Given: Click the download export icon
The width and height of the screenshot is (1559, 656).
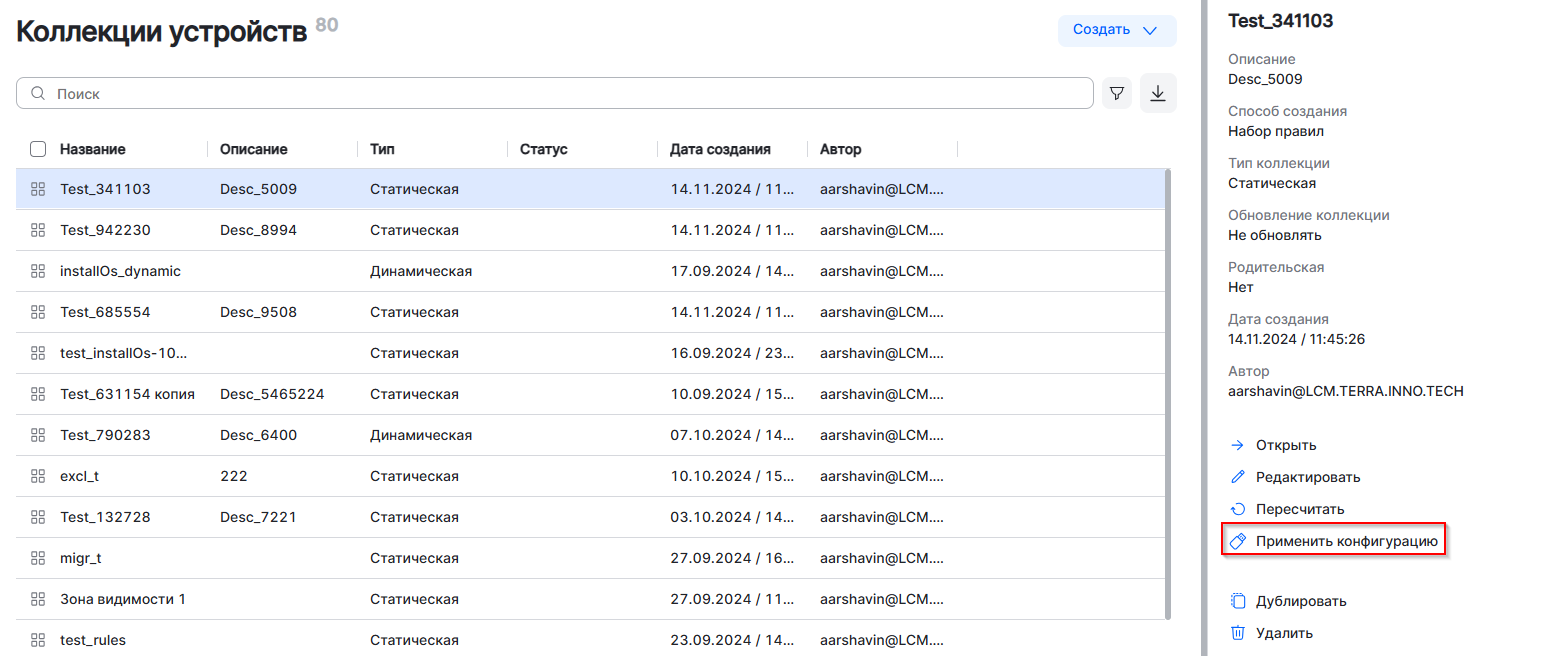Looking at the screenshot, I should (x=1158, y=93).
